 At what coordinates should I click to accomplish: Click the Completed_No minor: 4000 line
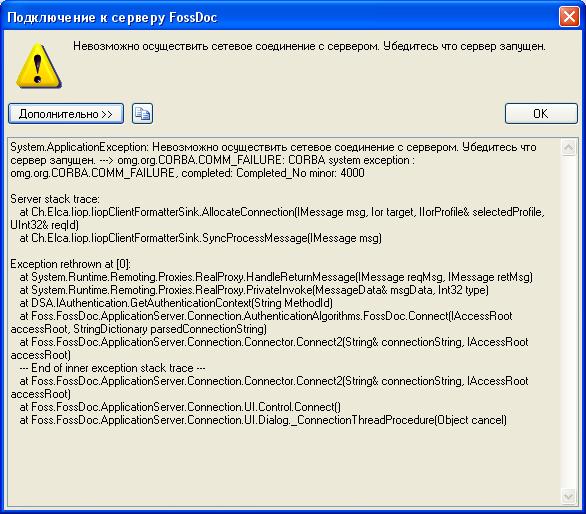(x=187, y=173)
